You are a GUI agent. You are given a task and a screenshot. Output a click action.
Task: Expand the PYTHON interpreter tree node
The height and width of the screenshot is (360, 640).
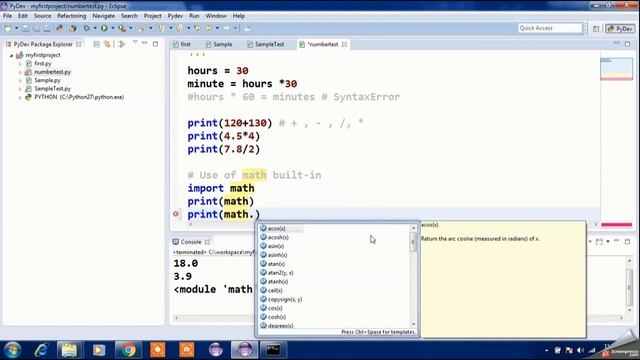click(x=20, y=98)
